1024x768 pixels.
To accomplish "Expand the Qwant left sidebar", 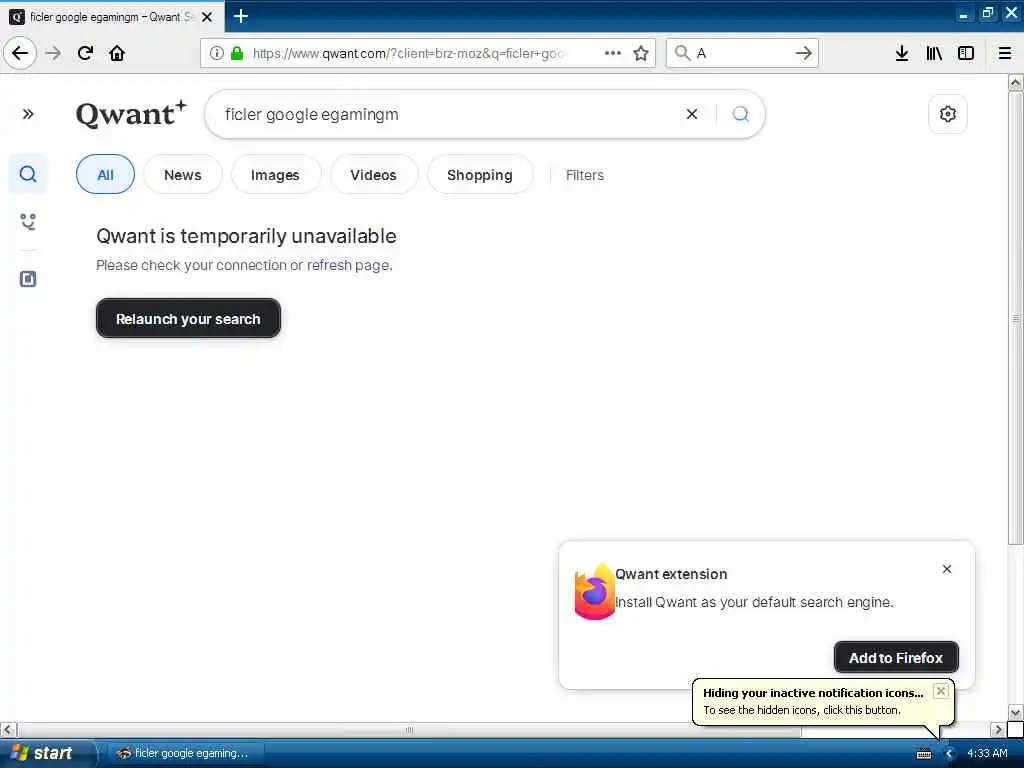I will point(28,114).
